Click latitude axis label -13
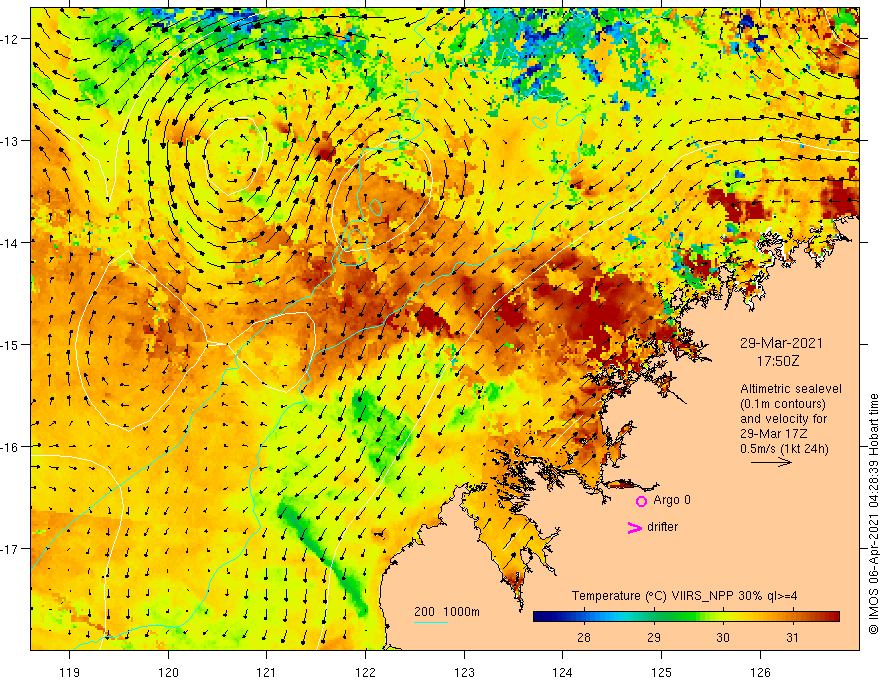 click(11, 141)
